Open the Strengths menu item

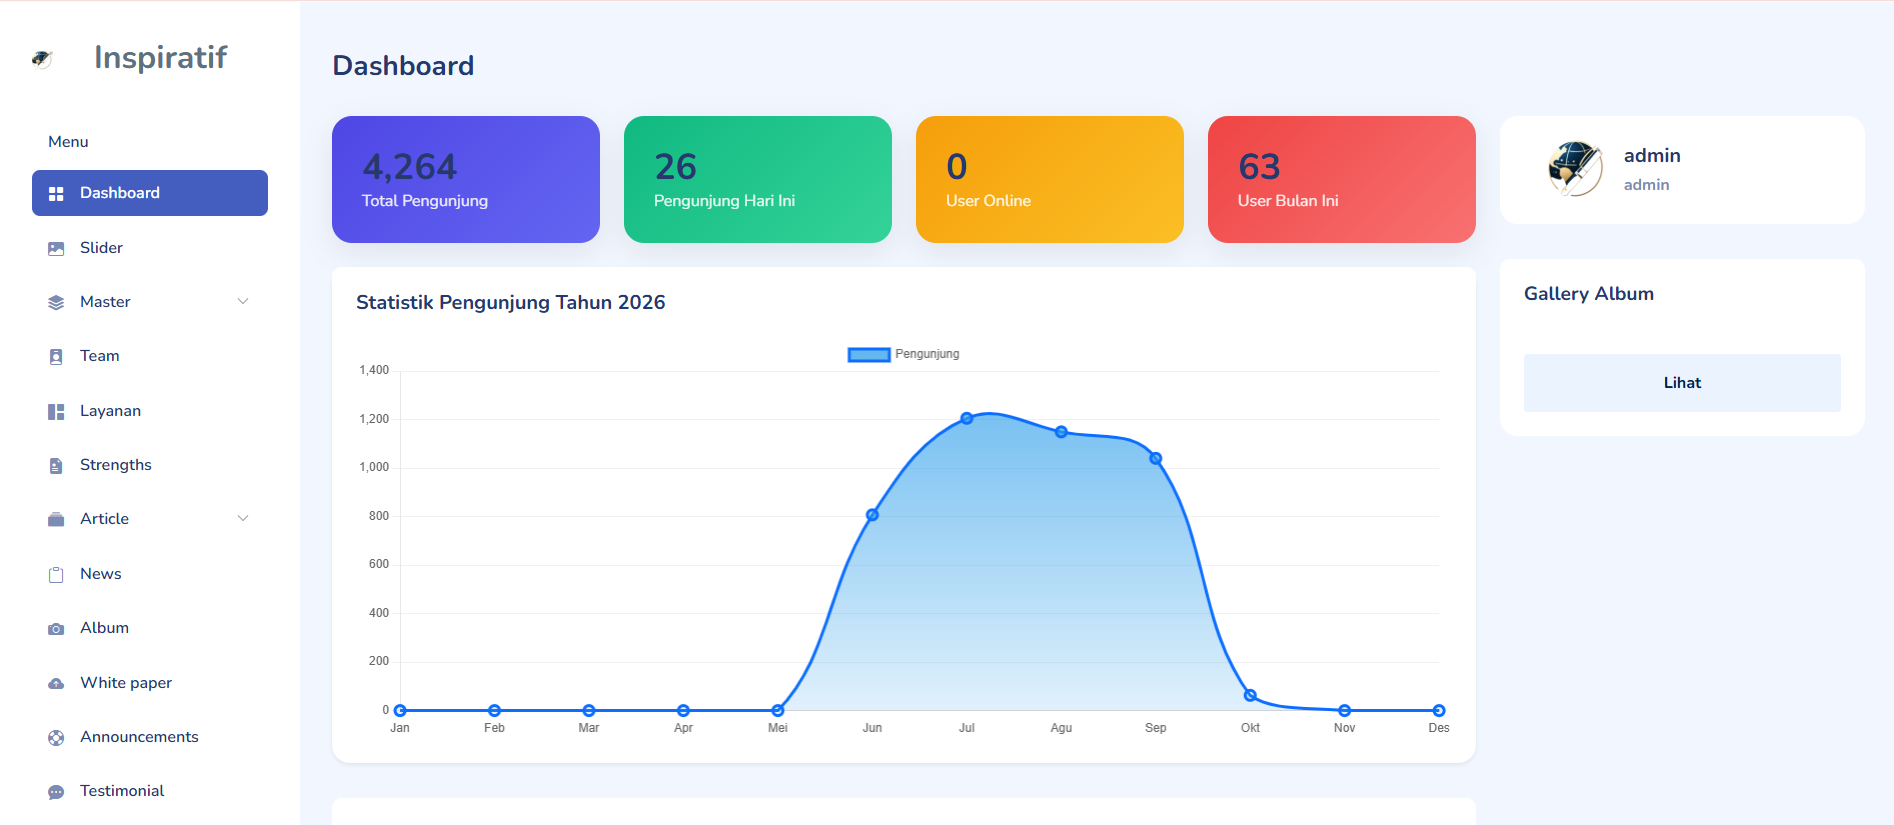tap(150, 465)
